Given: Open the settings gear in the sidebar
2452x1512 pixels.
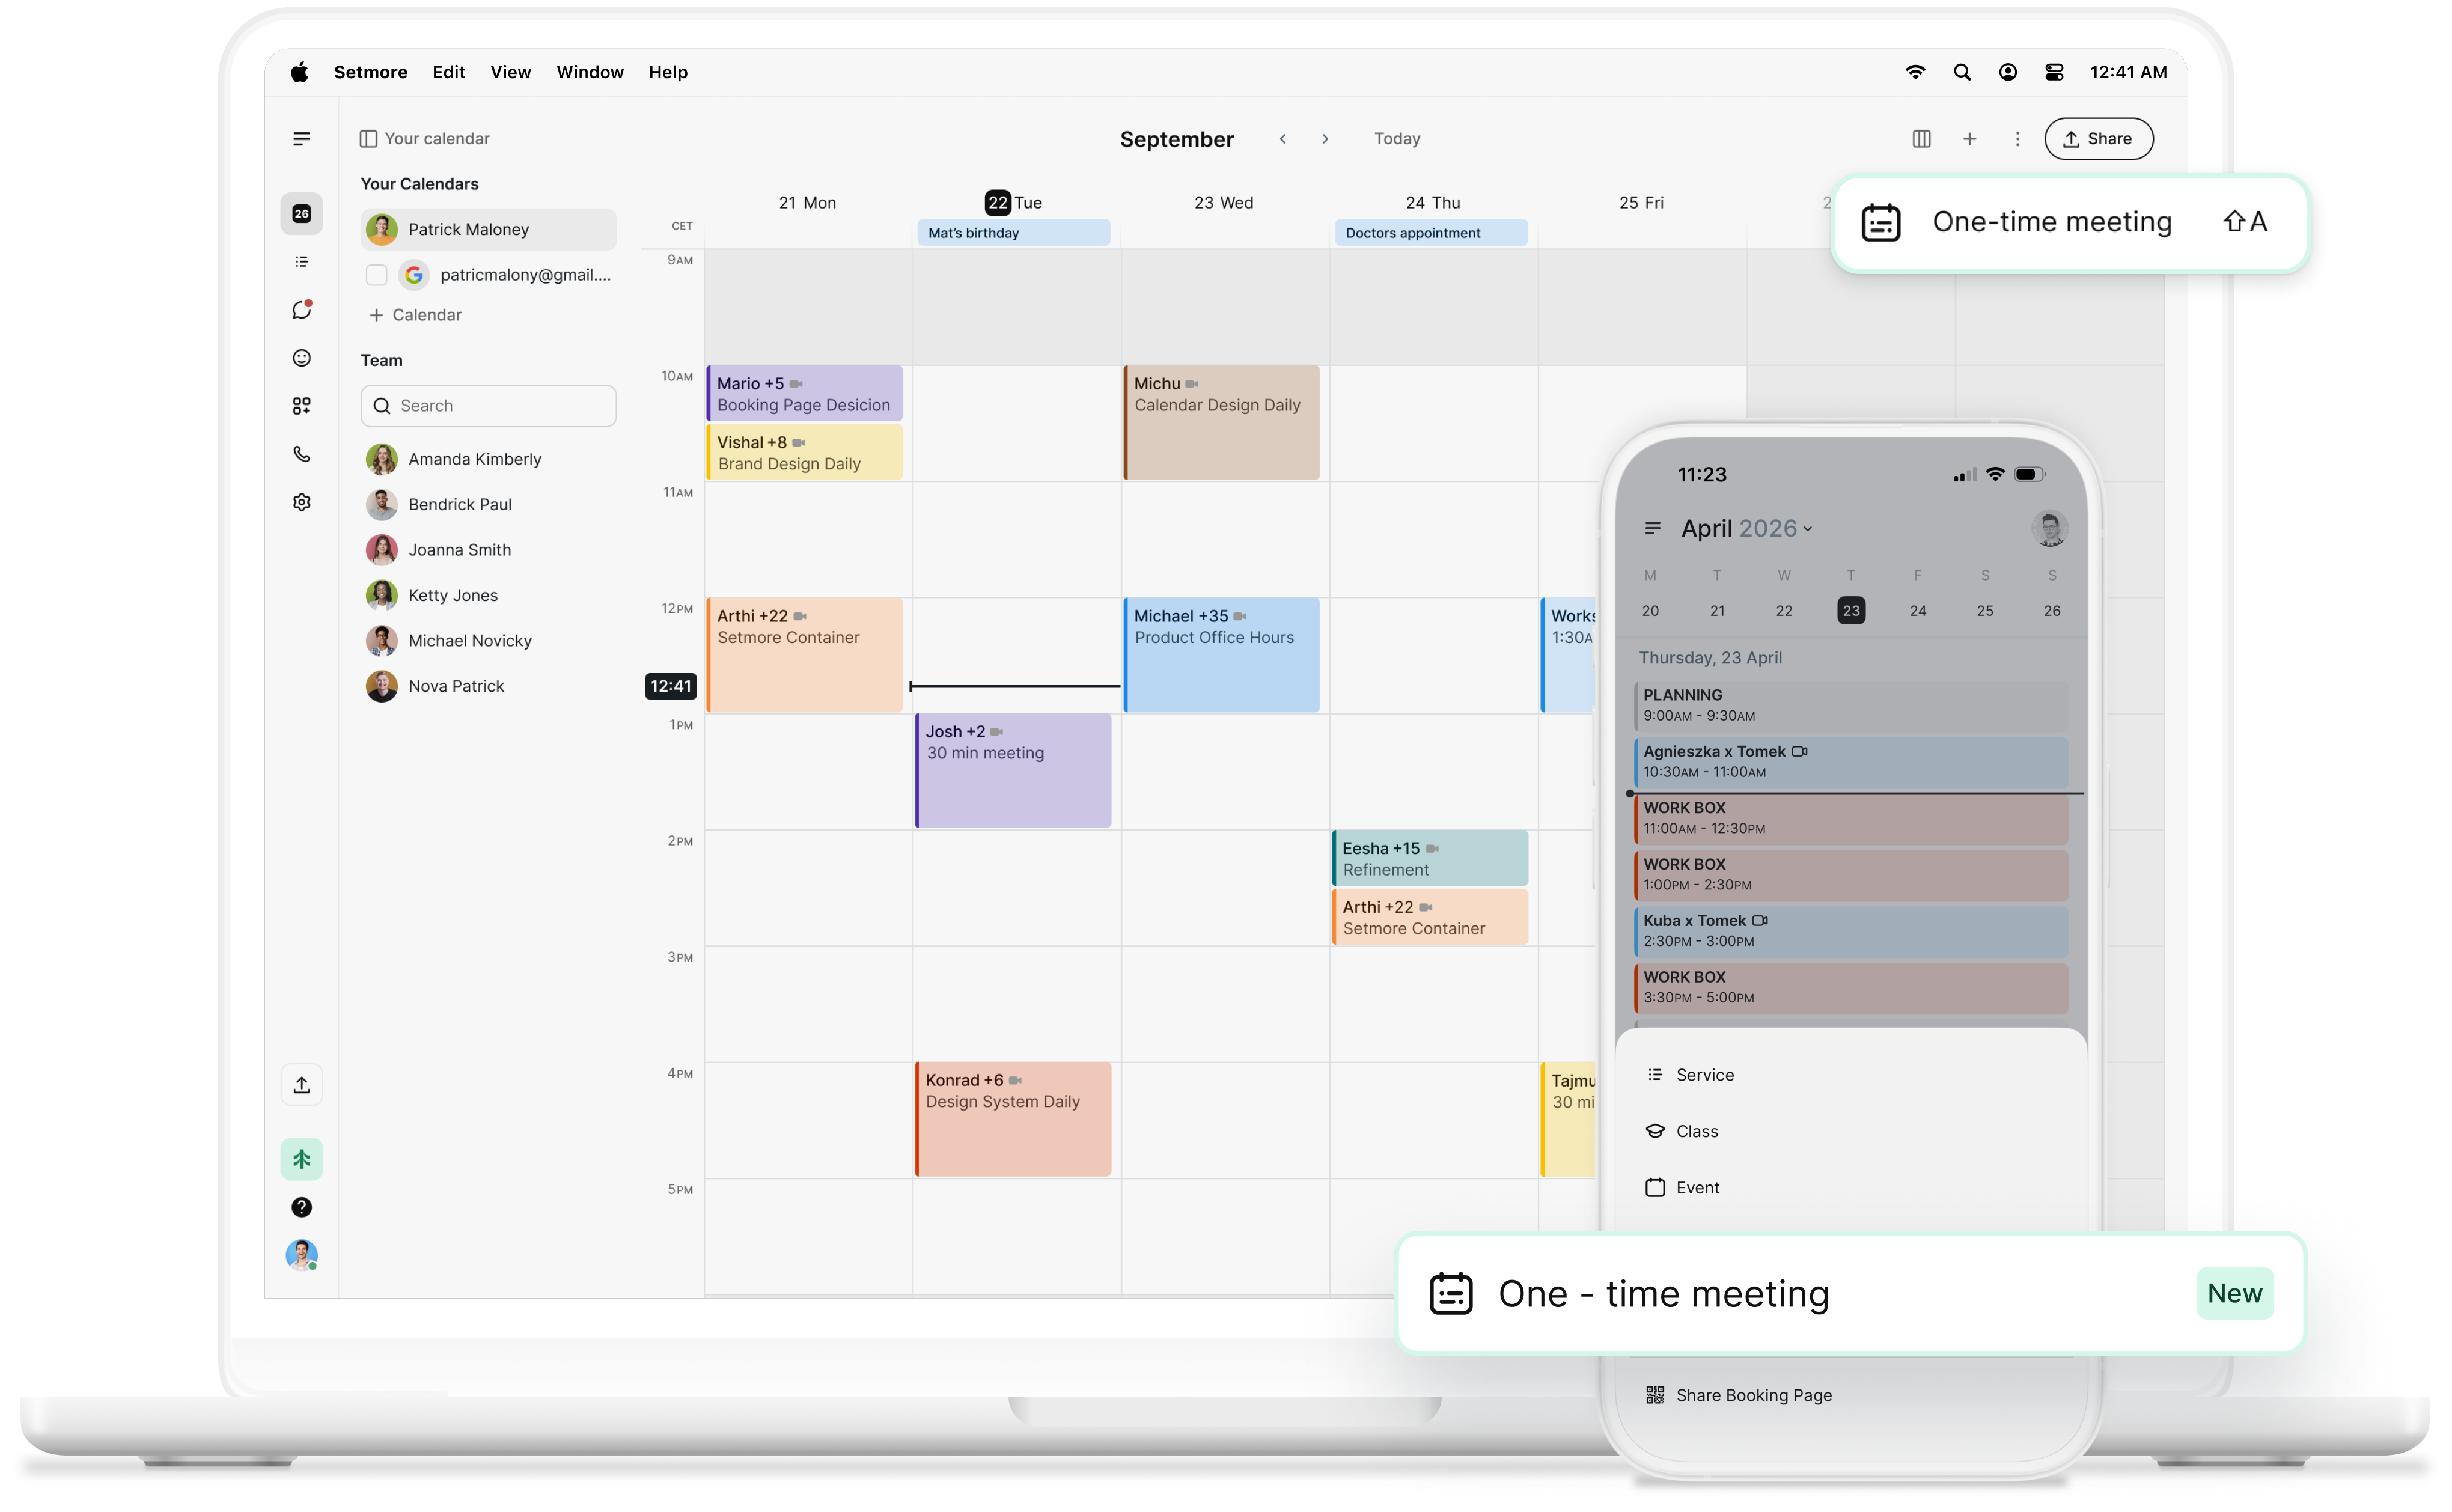Looking at the screenshot, I should click(x=301, y=502).
